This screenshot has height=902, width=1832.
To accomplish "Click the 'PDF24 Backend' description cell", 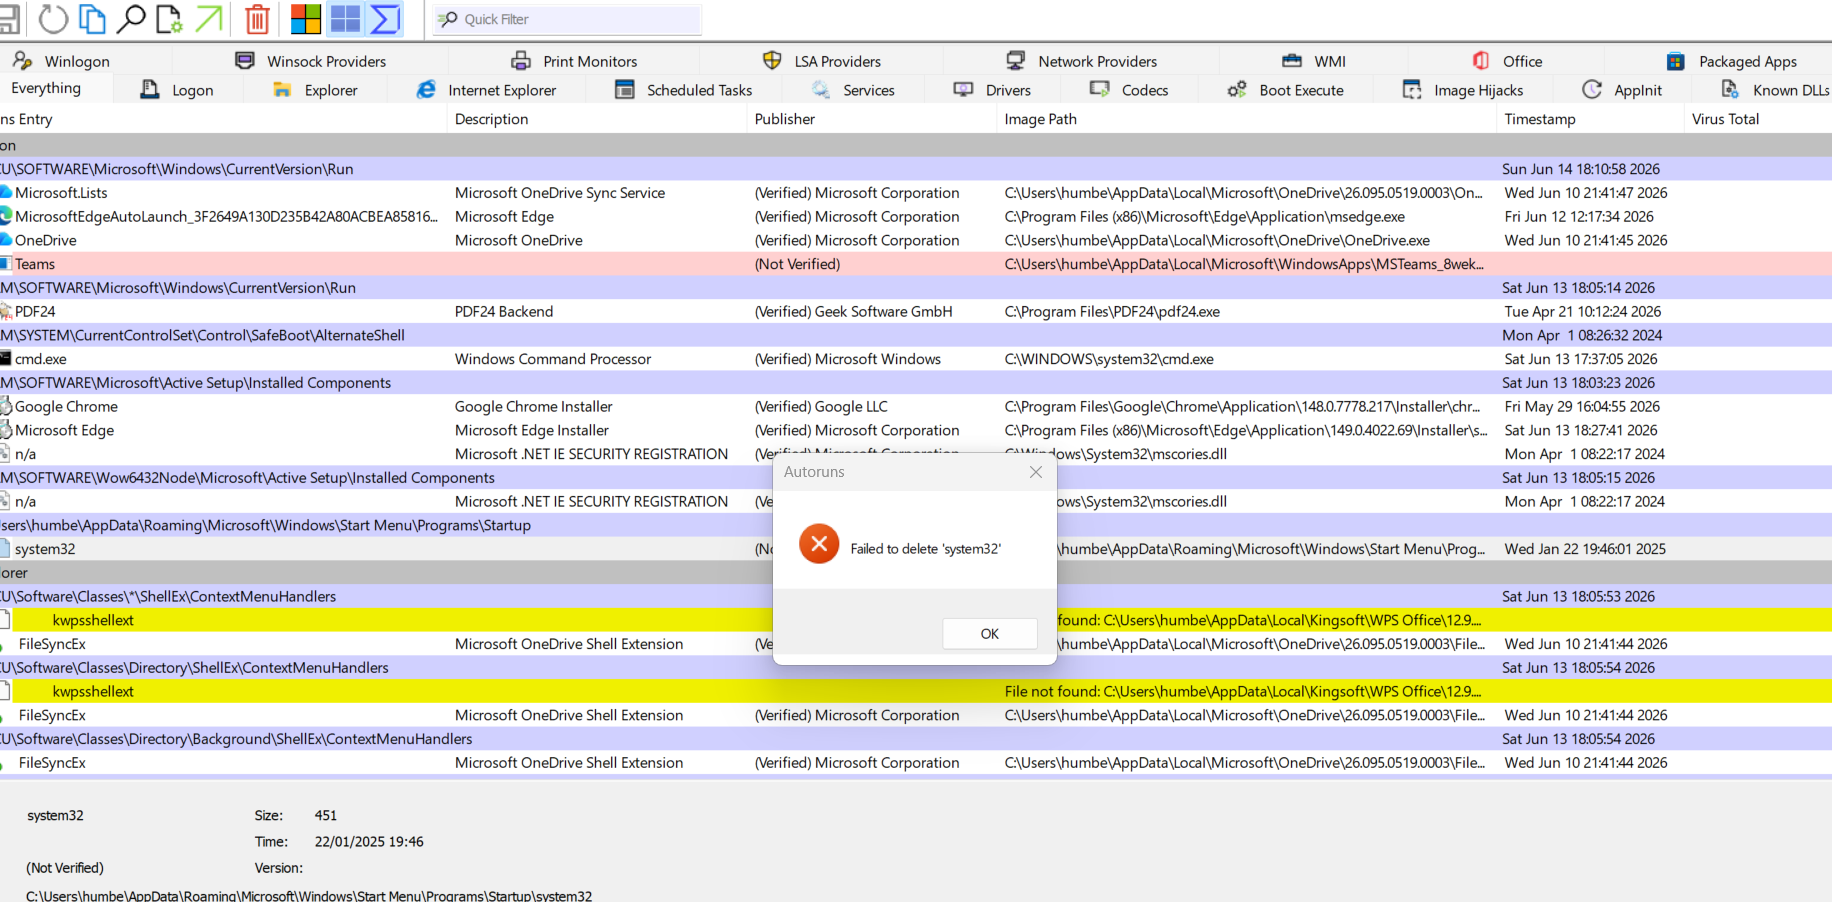I will pos(504,312).
